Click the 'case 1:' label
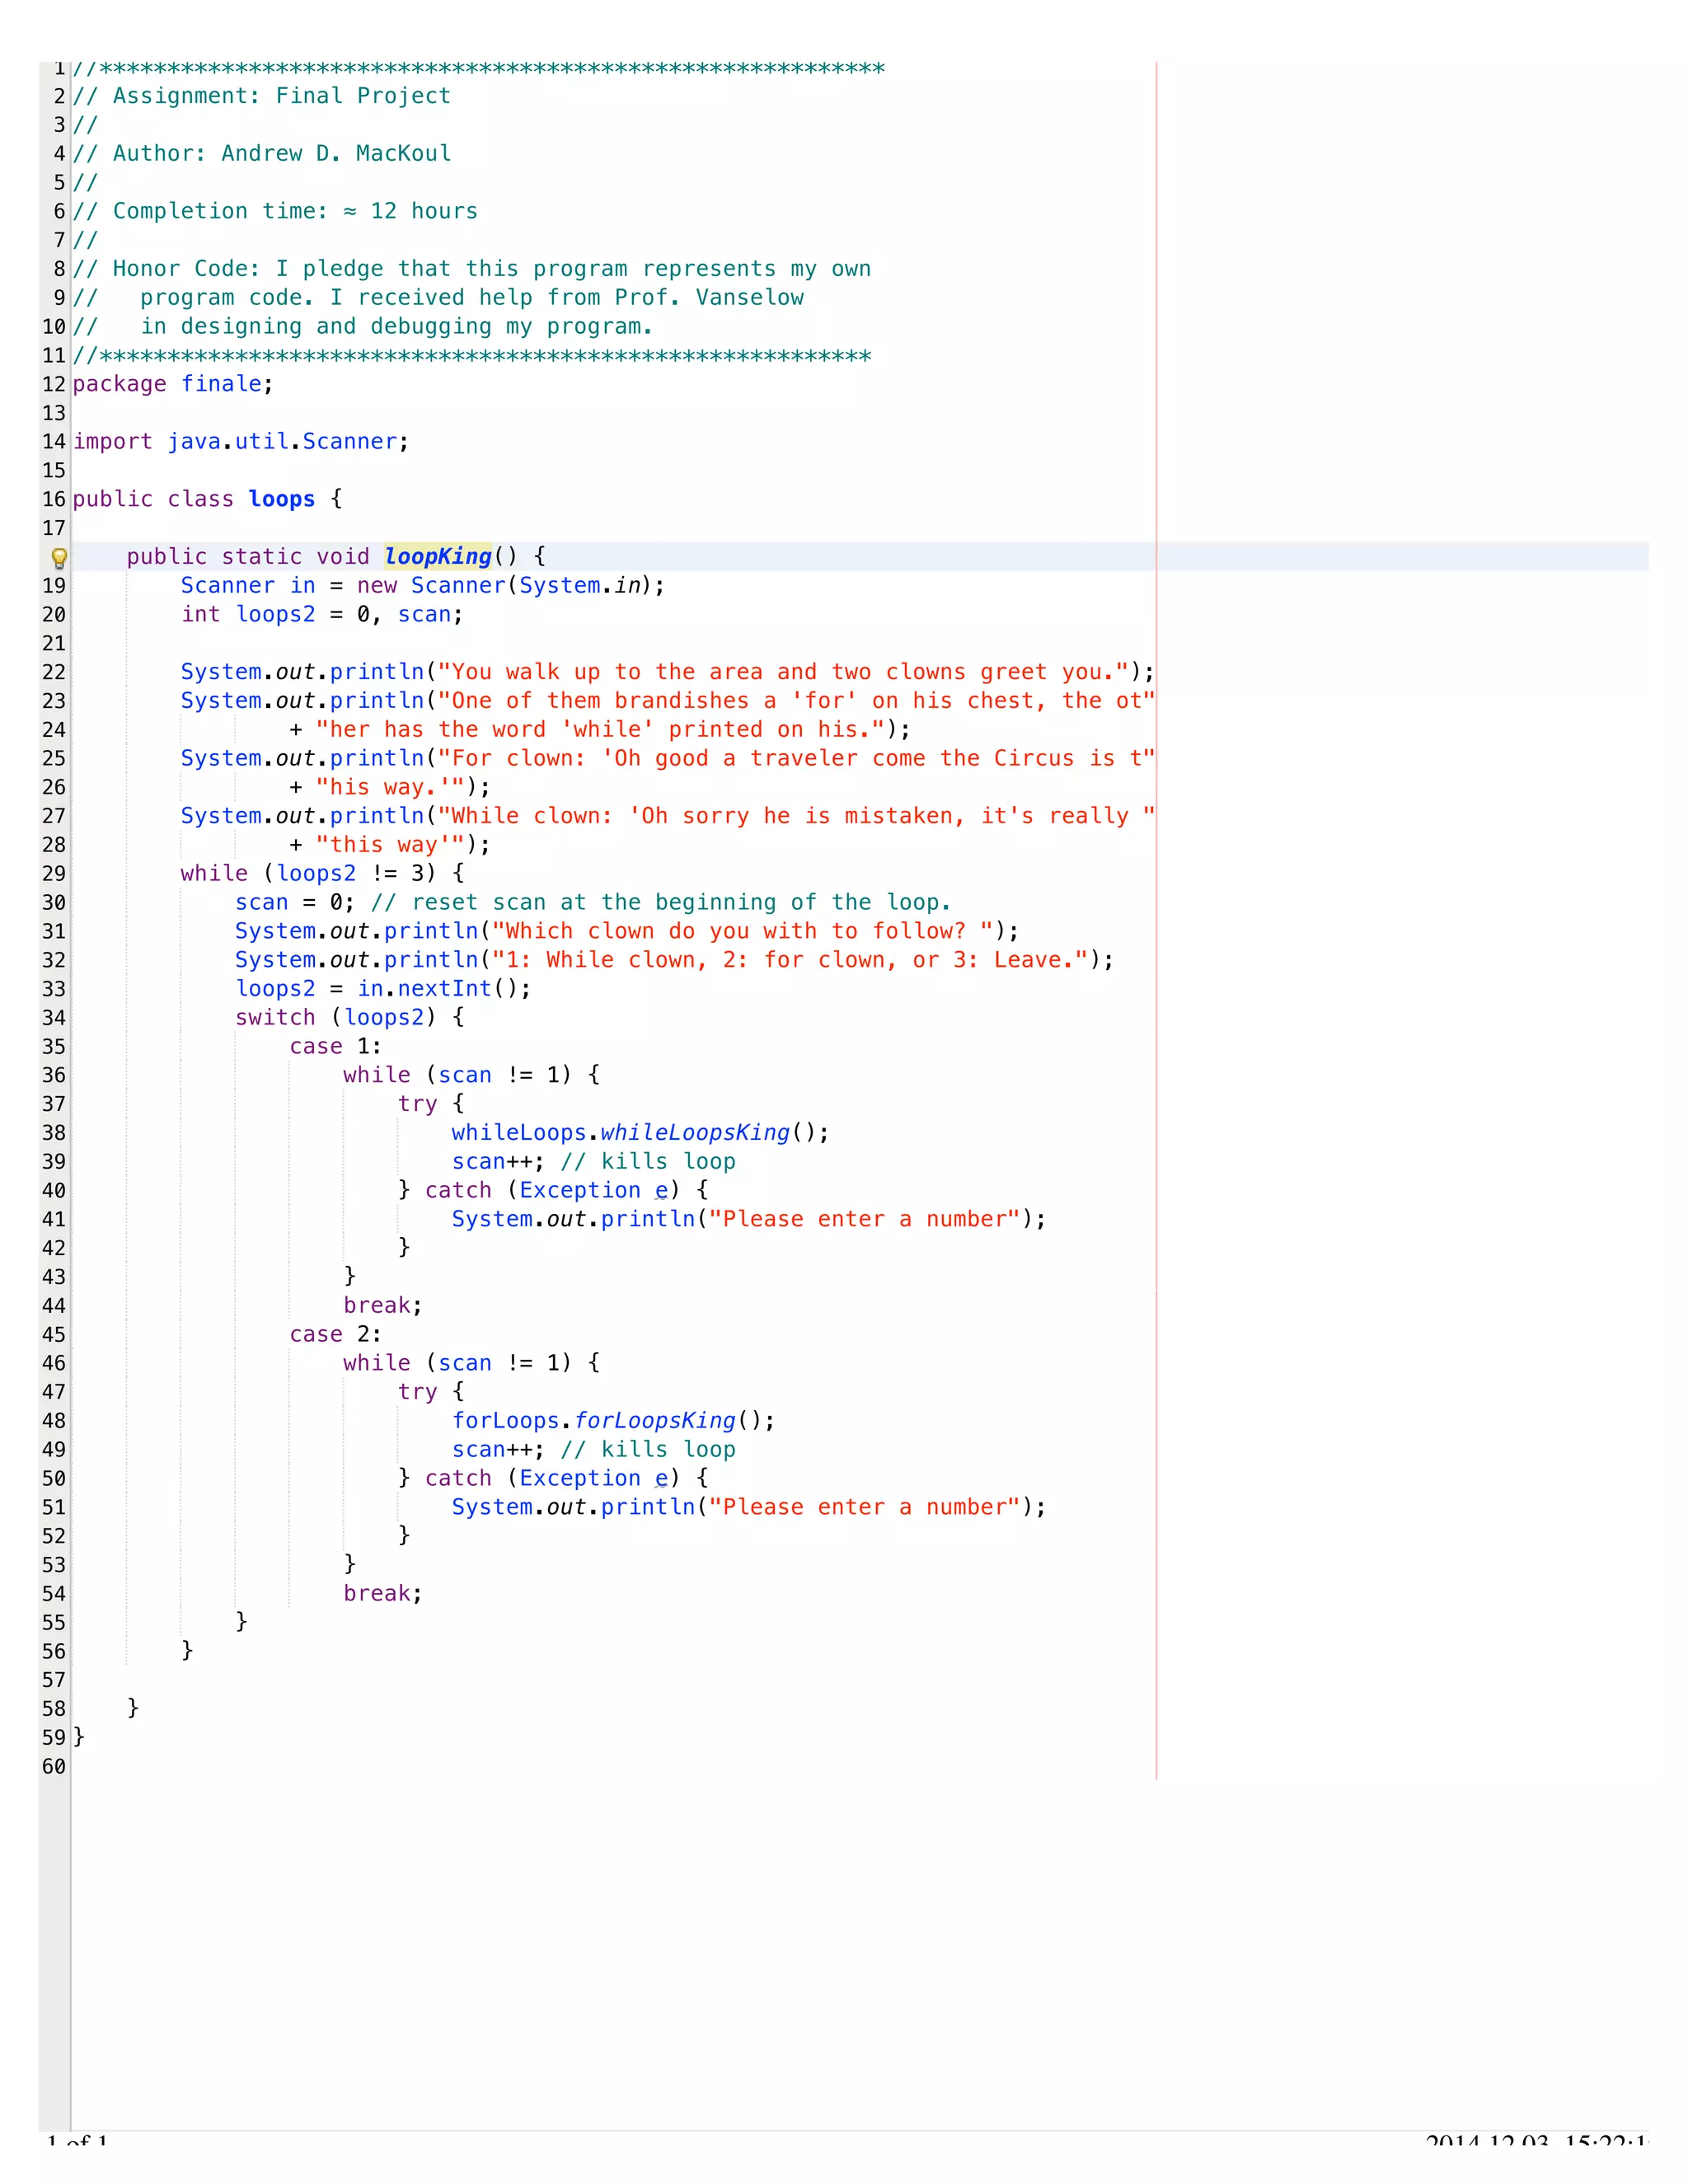Viewport: 1688px width, 2184px height. click(x=336, y=1047)
